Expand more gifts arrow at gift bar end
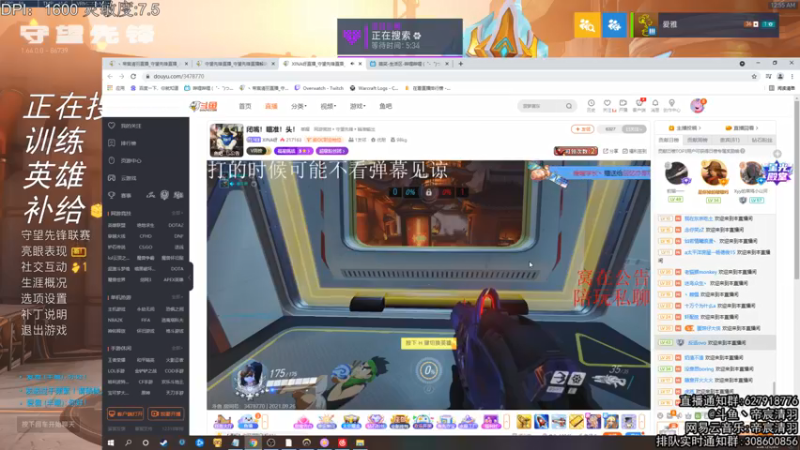800x450 pixels. point(642,421)
